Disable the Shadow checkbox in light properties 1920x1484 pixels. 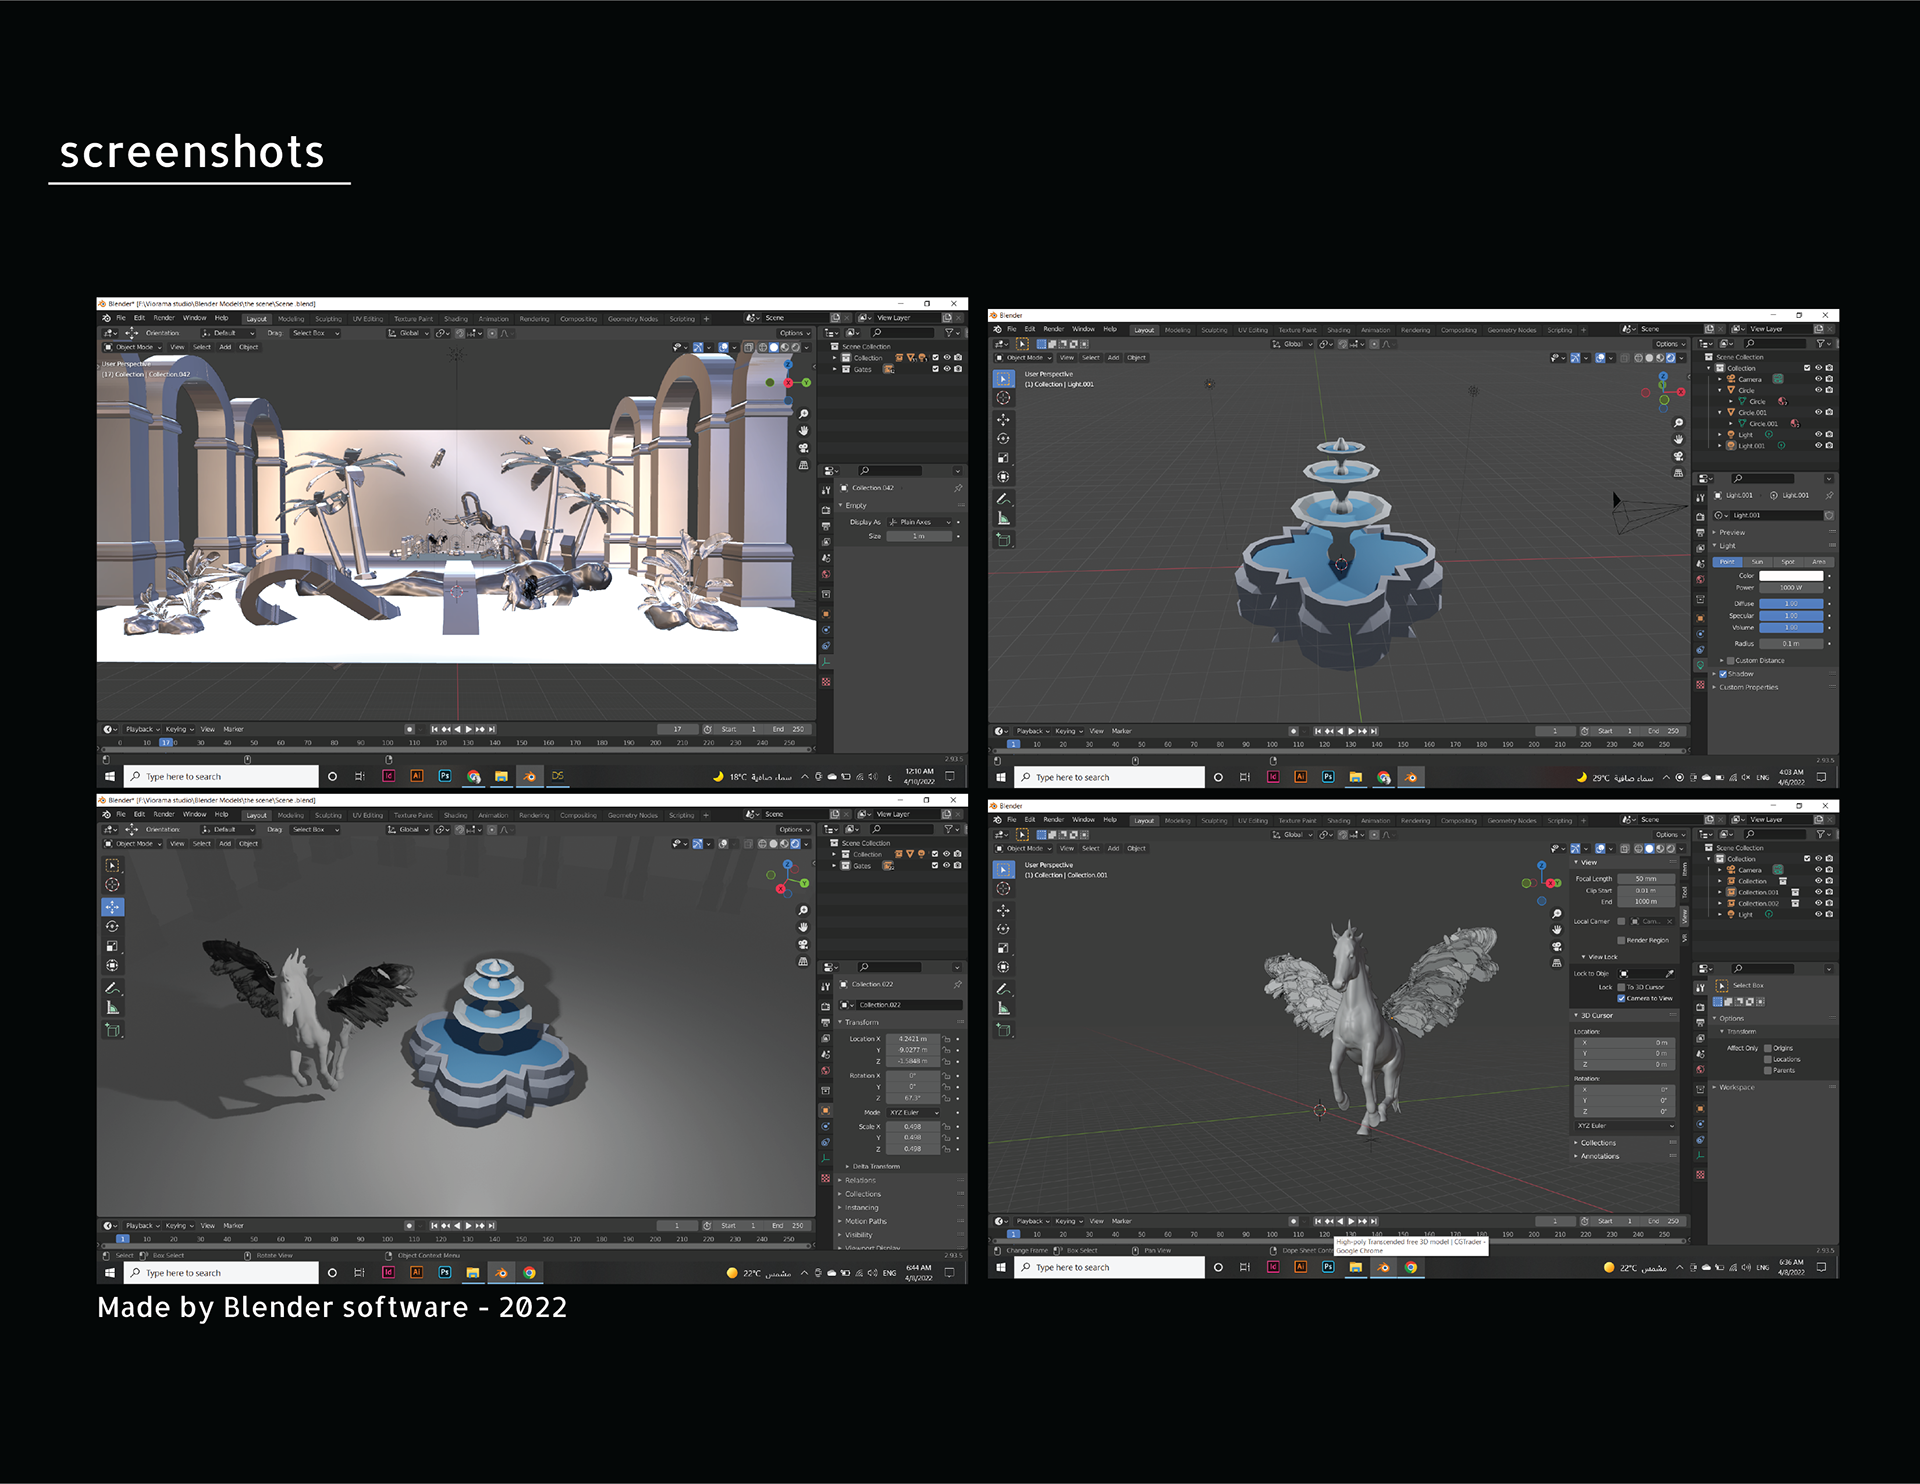click(1723, 674)
